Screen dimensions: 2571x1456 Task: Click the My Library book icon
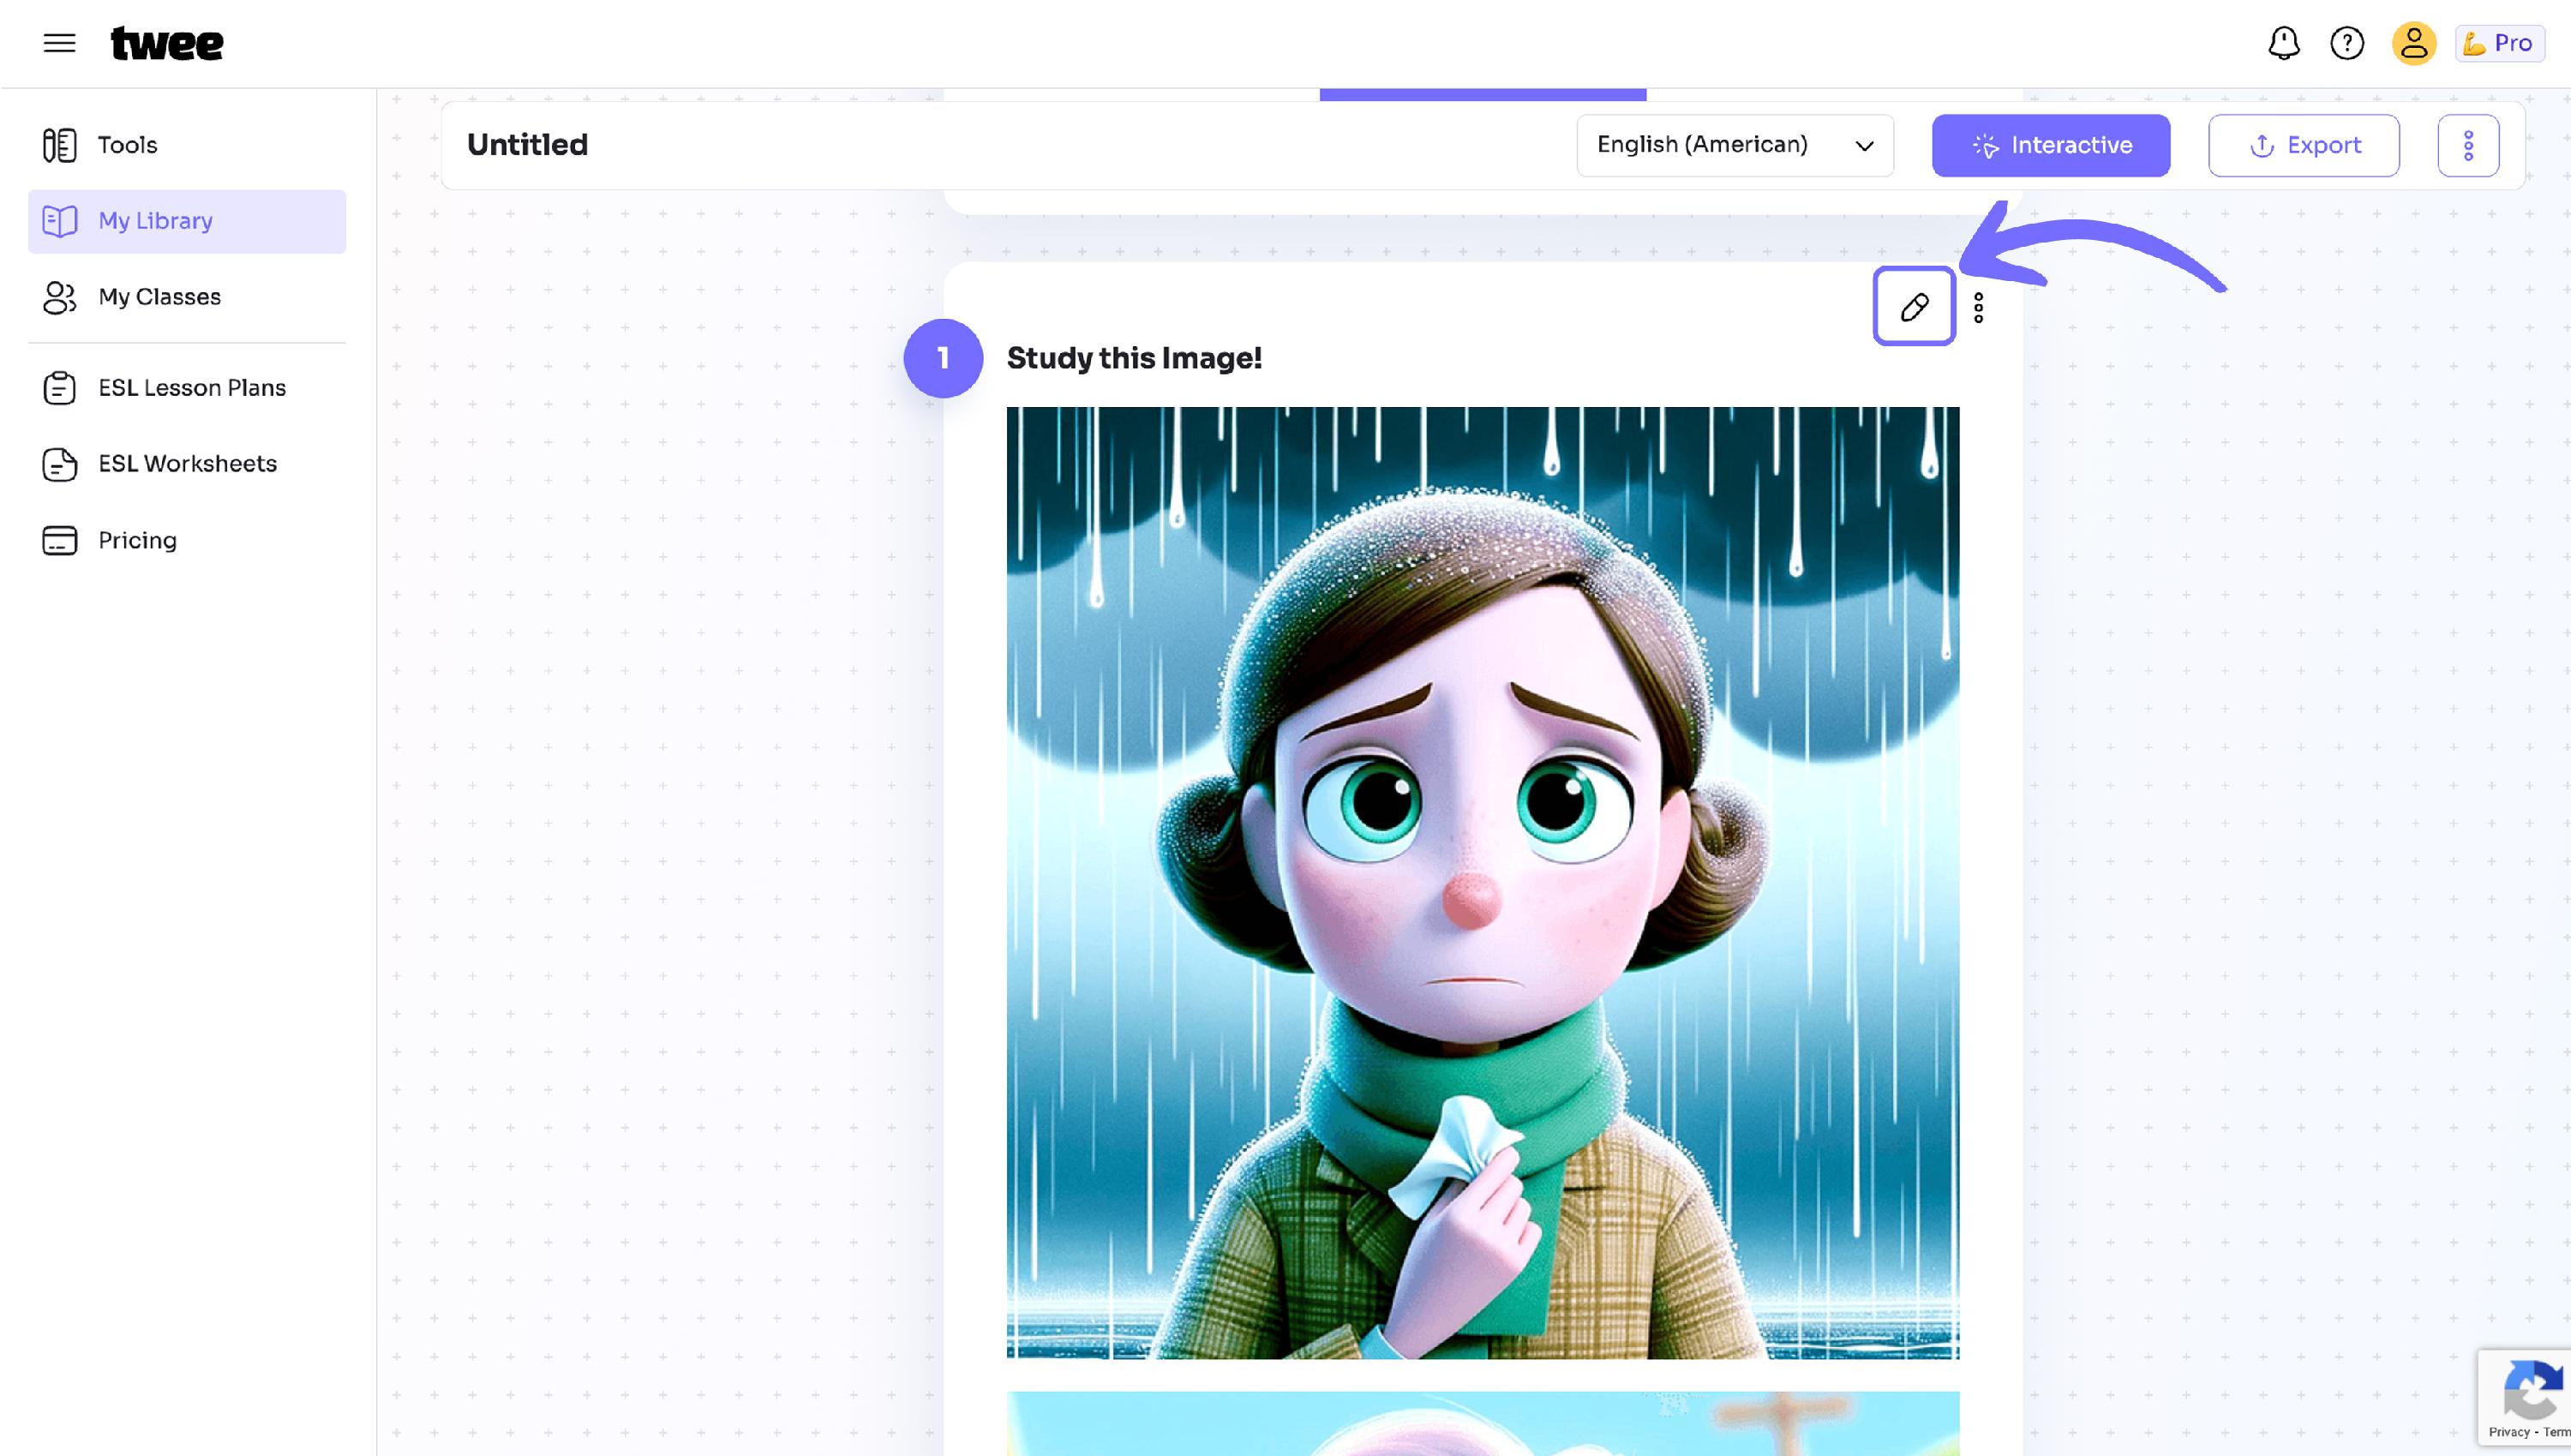[60, 221]
